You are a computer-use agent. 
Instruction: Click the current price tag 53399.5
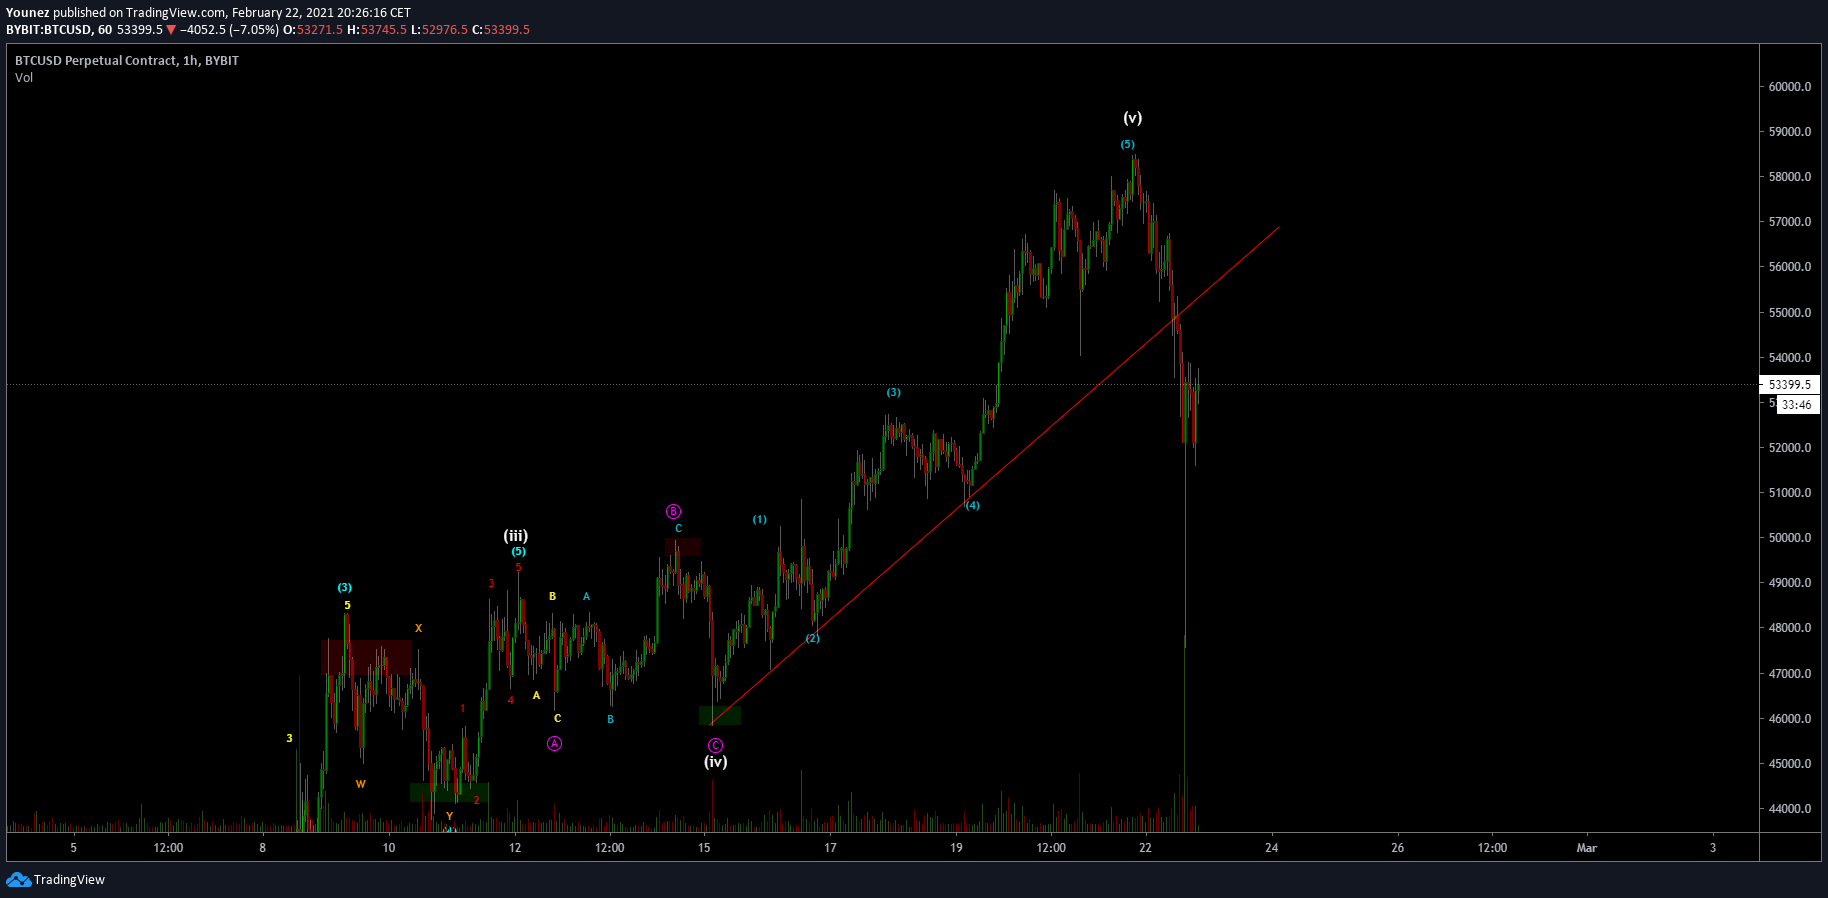1789,384
